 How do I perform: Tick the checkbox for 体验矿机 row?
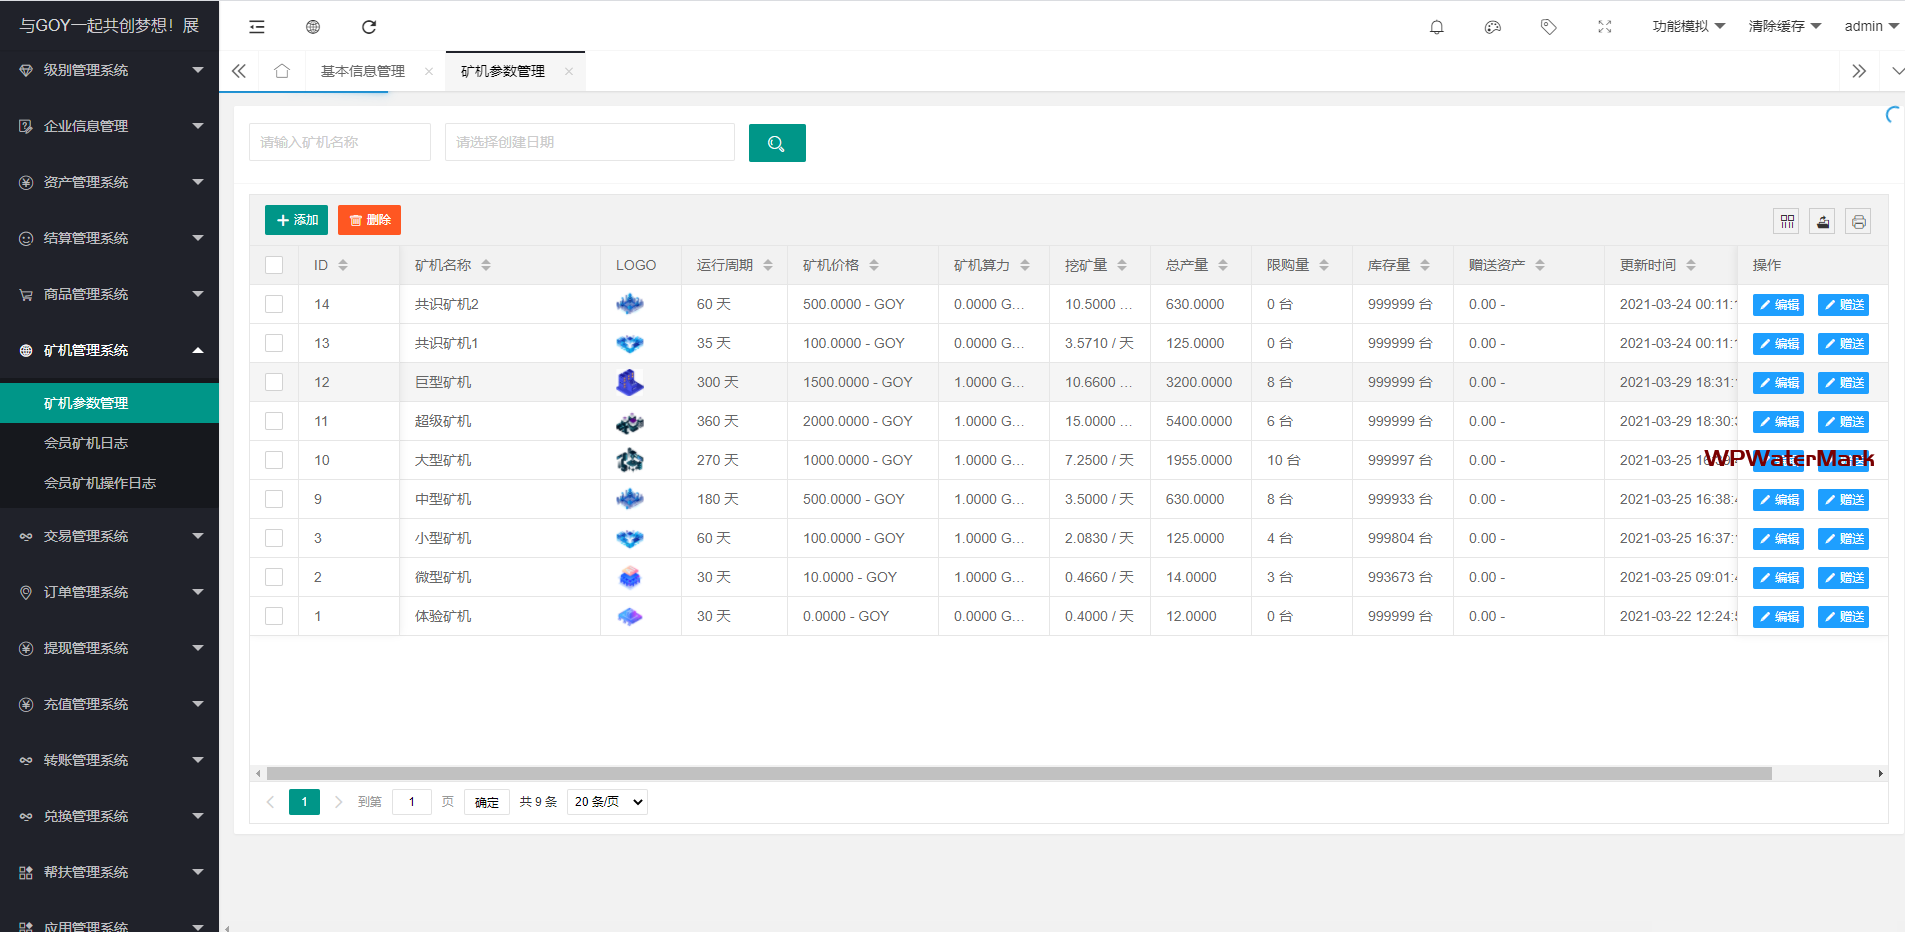pyautogui.click(x=274, y=616)
